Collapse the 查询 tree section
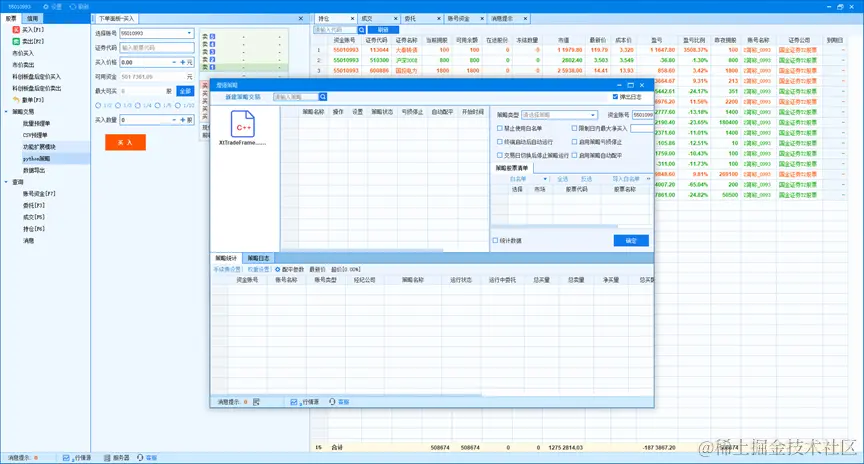Screen dimensions: 864x464 6,182
